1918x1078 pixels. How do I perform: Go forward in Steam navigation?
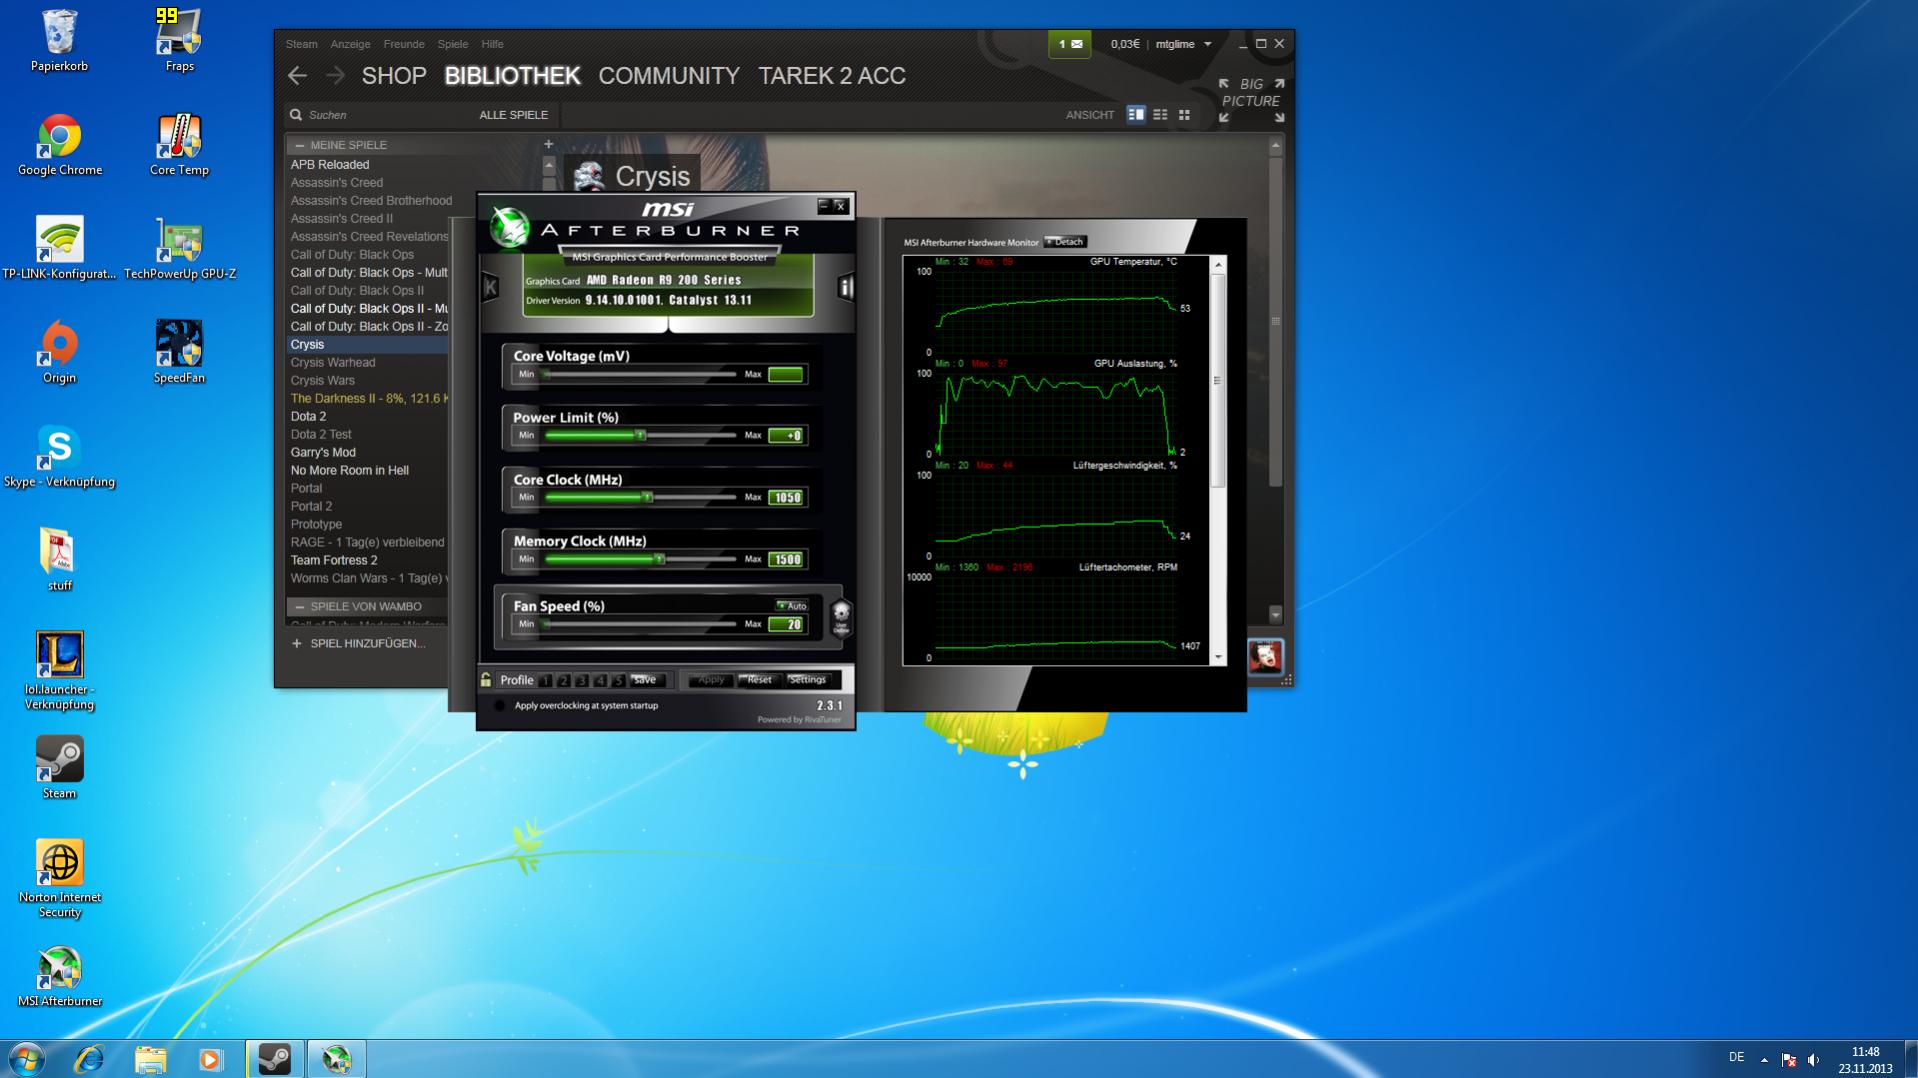pyautogui.click(x=335, y=76)
